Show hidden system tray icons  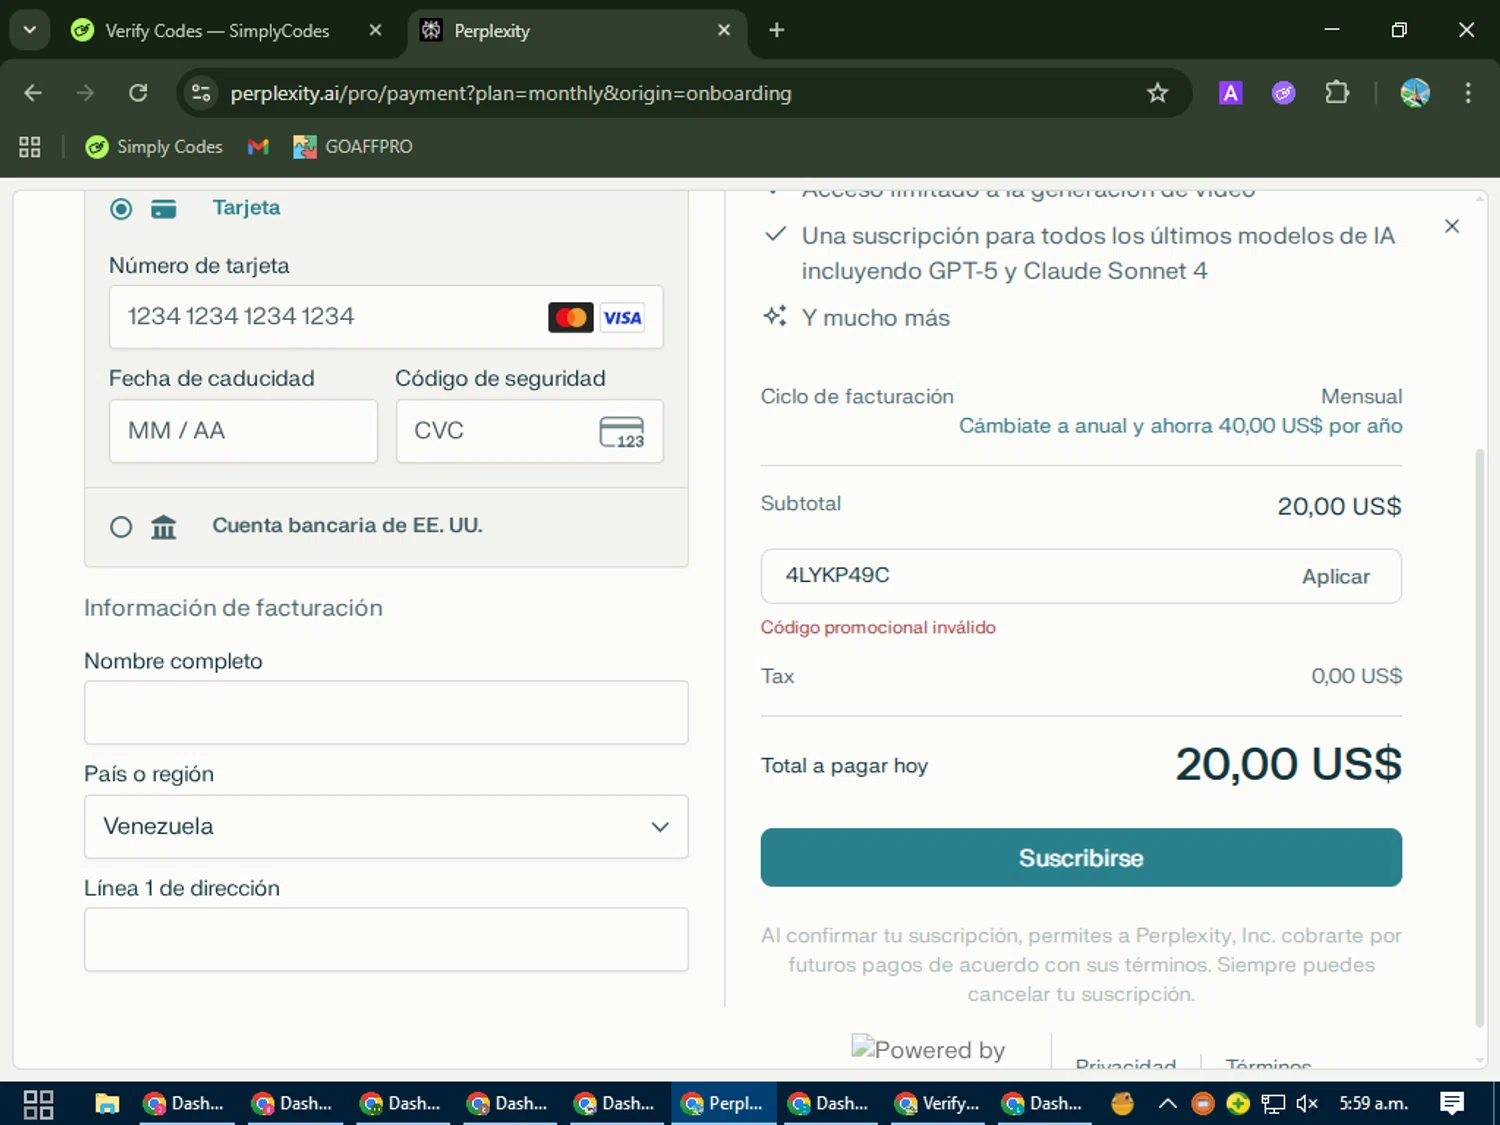pyautogui.click(x=1167, y=1104)
